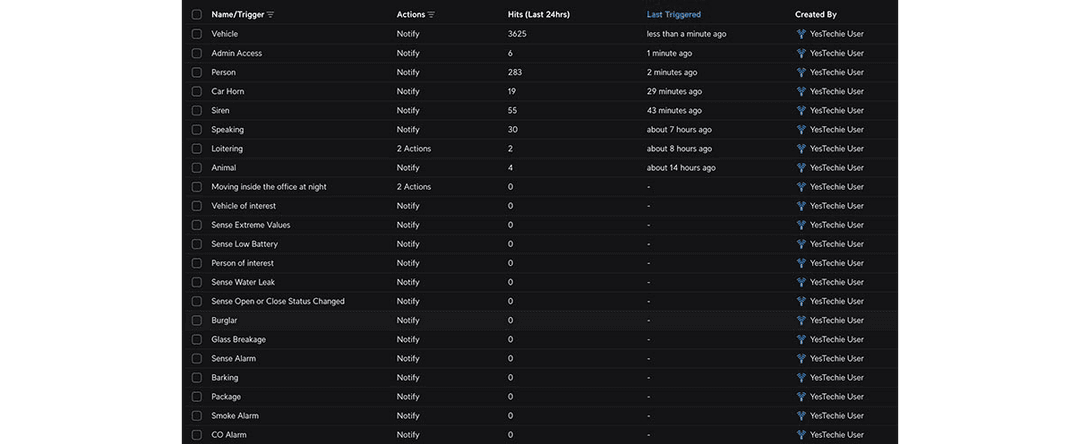Click YesTechie User in the Sense Alarm row
1080x444 pixels.
click(x=837, y=359)
